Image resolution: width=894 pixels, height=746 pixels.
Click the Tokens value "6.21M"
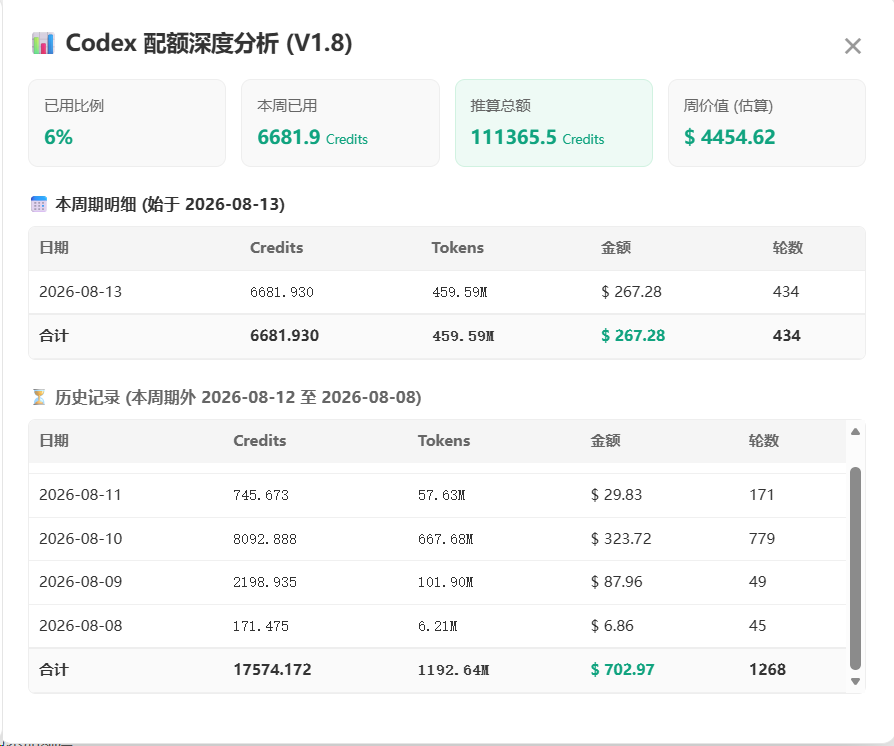coord(437,626)
